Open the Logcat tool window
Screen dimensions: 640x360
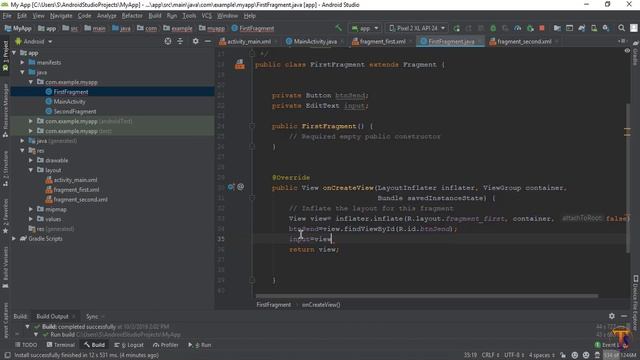[x=129, y=345]
